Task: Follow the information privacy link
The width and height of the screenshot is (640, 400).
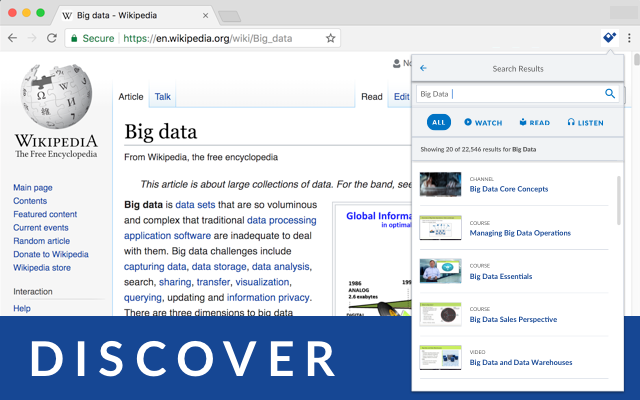Action: [268, 298]
